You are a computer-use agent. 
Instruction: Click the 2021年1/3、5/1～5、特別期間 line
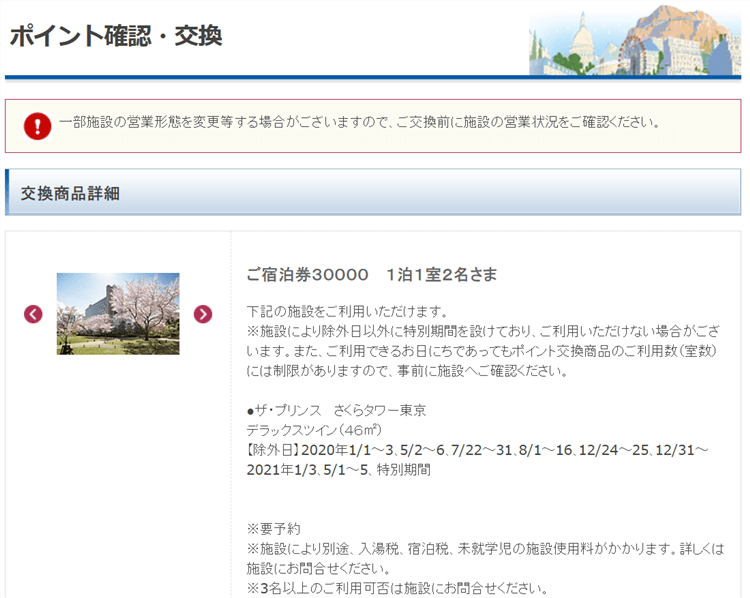point(338,468)
